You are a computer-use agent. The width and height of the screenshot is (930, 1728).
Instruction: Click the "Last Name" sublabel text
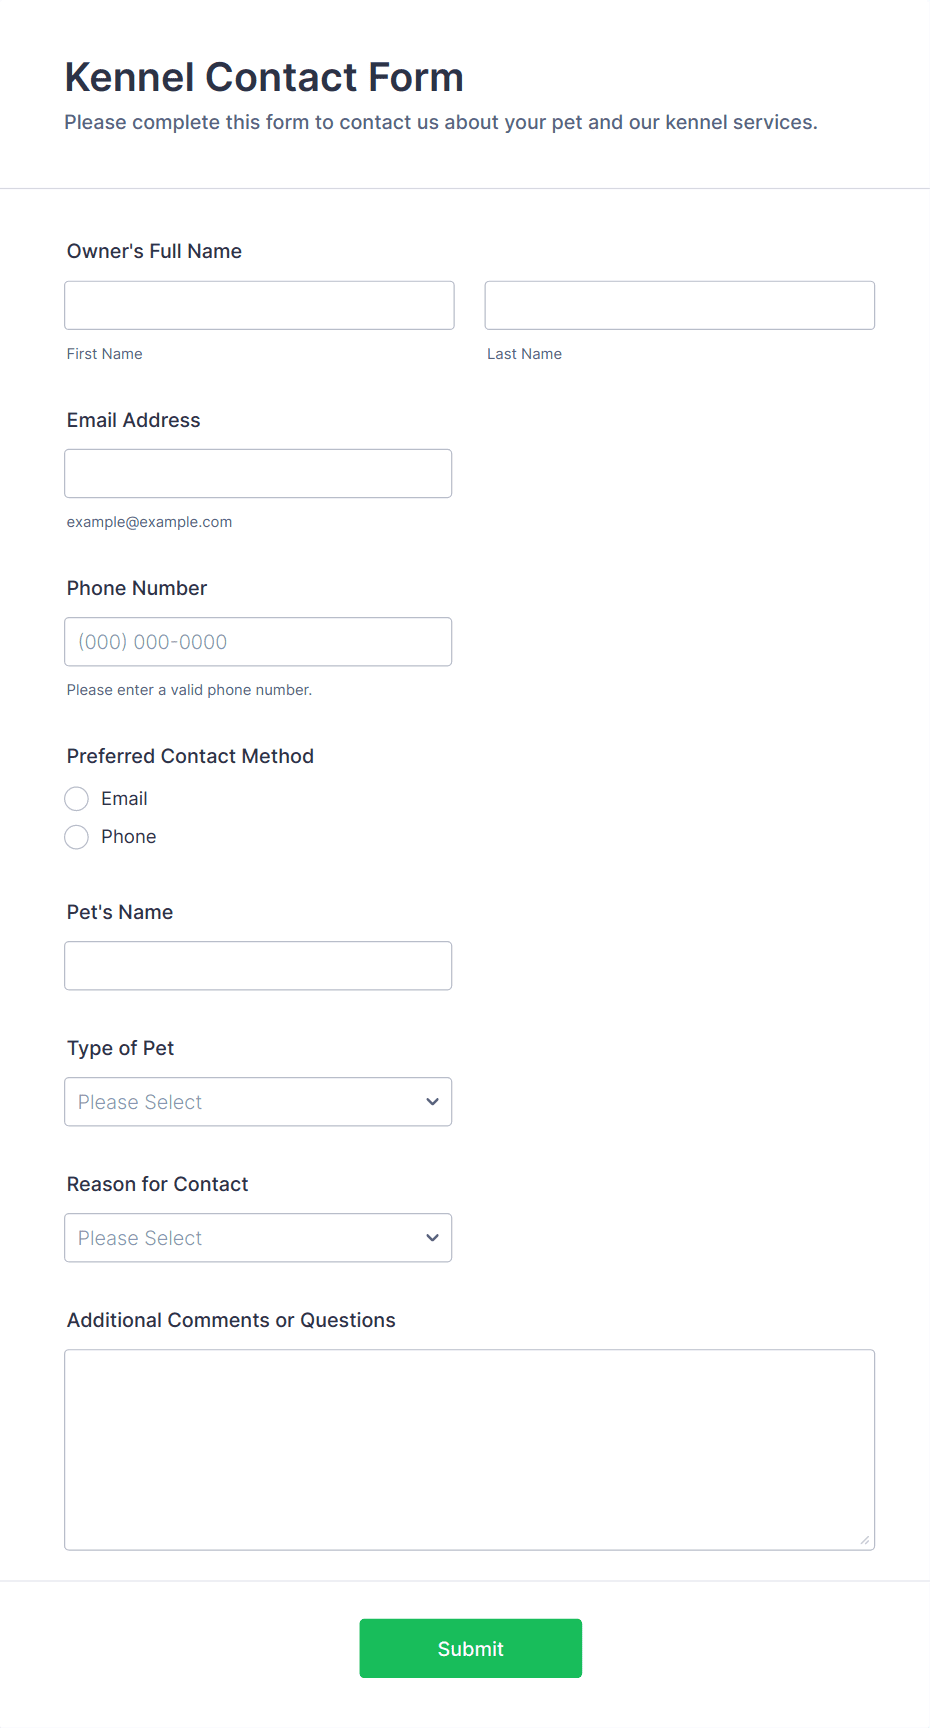tap(524, 354)
